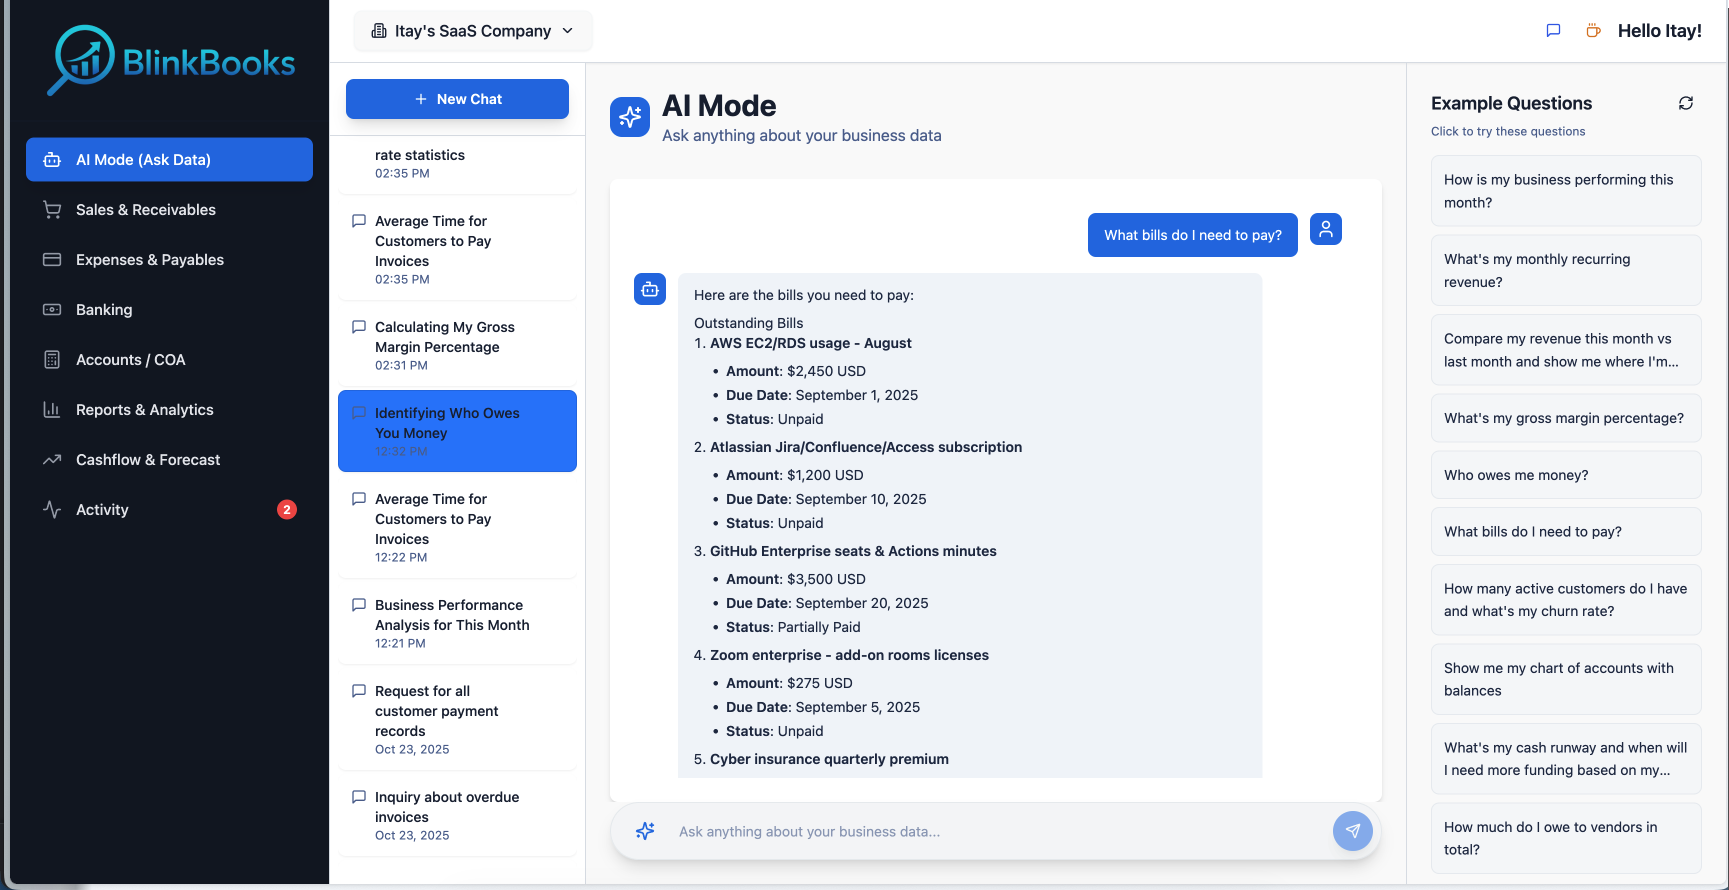Open Reports & Analytics section
The height and width of the screenshot is (890, 1729).
coord(169,410)
